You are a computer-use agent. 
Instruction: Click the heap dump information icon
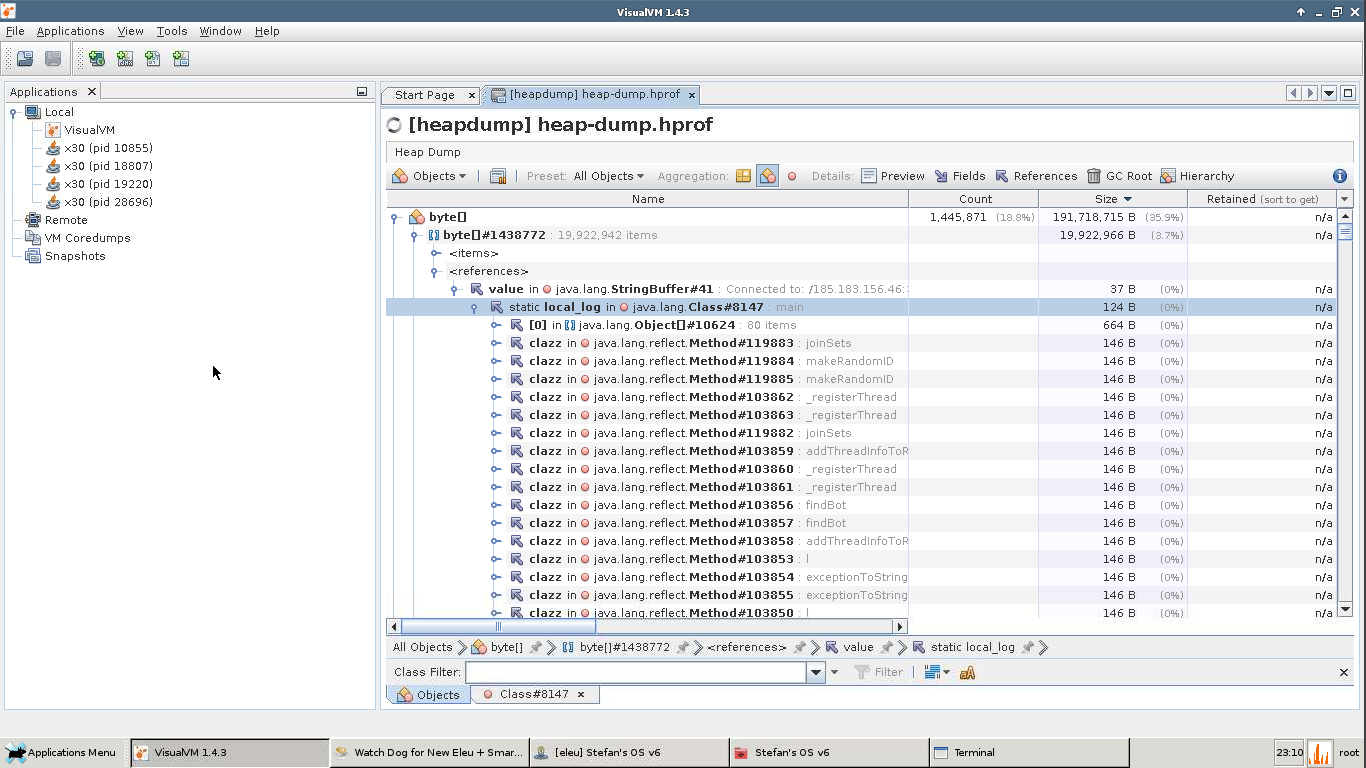coord(1340,176)
